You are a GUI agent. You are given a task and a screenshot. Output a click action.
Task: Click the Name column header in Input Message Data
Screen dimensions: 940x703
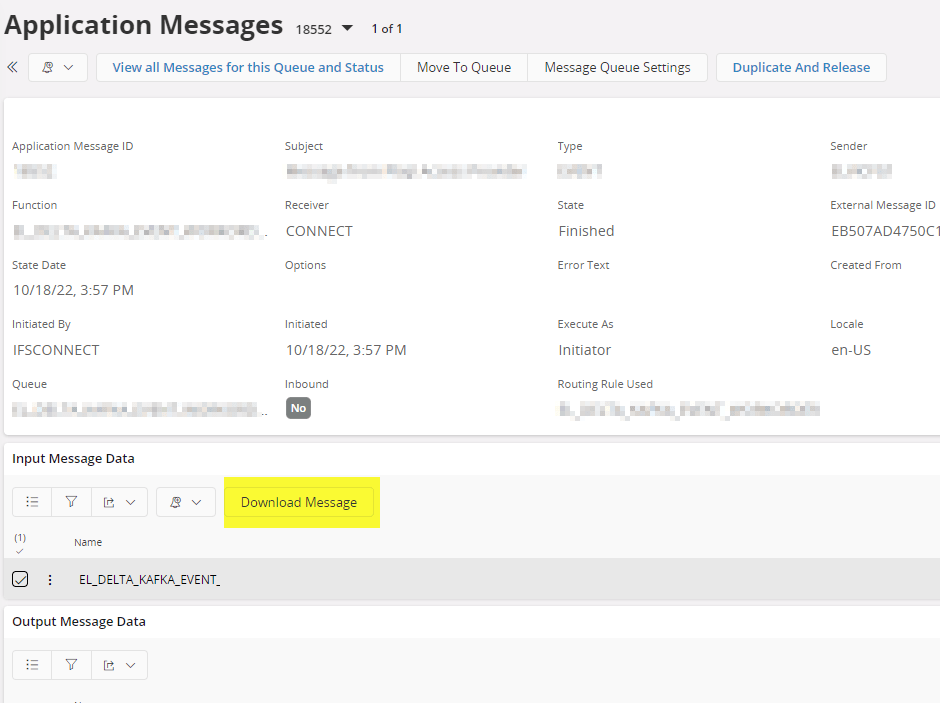(x=88, y=542)
